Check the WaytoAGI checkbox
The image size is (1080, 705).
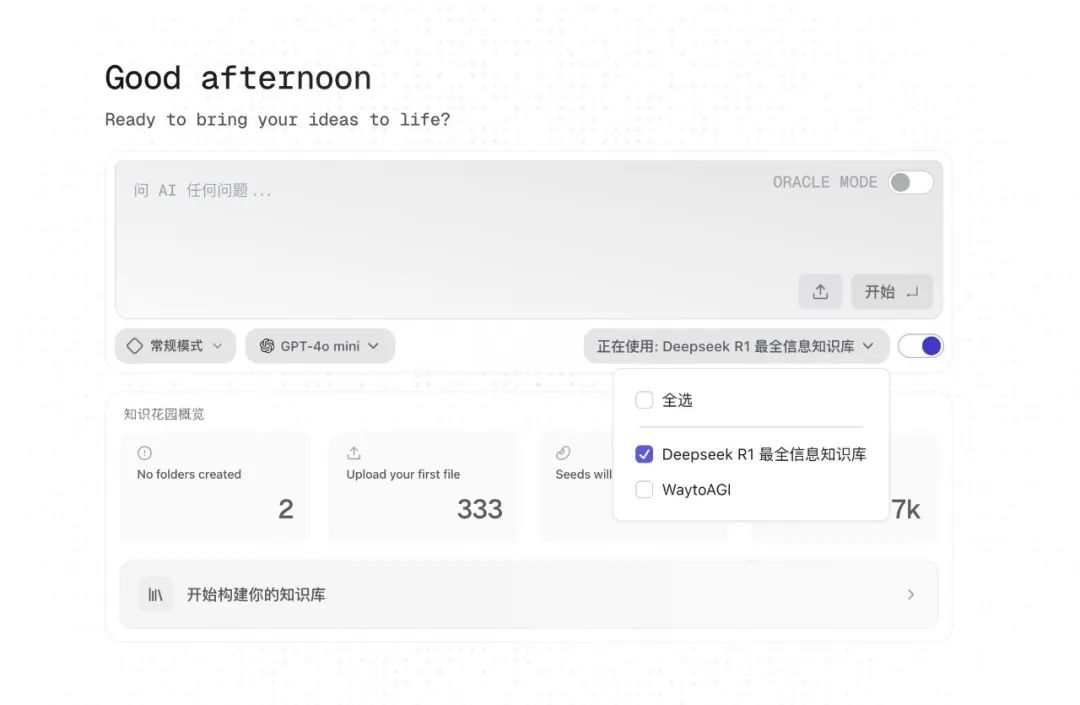644,490
